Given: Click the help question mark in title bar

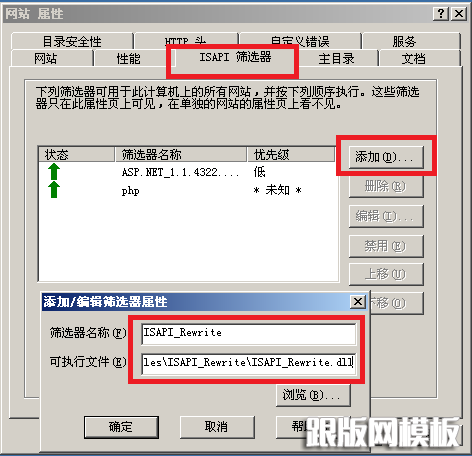Looking at the screenshot, I should (x=441, y=14).
